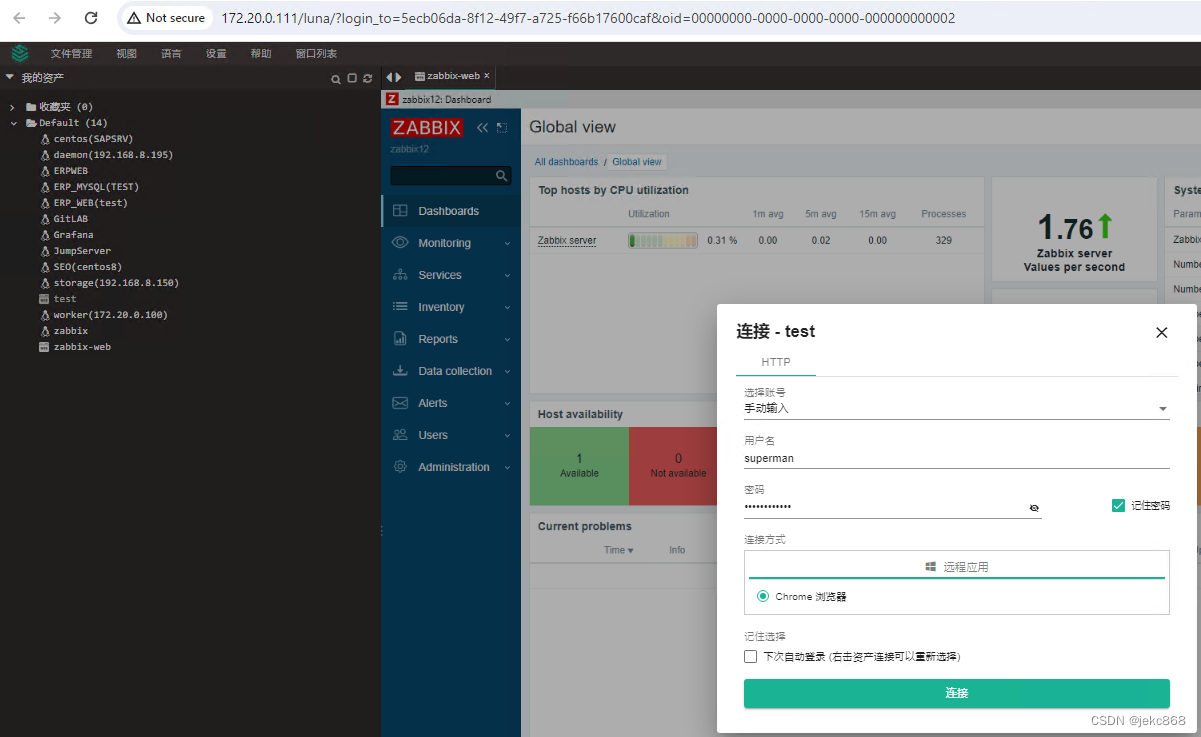Click the Services hierarchy icon
Image resolution: width=1201 pixels, height=737 pixels.
click(400, 275)
